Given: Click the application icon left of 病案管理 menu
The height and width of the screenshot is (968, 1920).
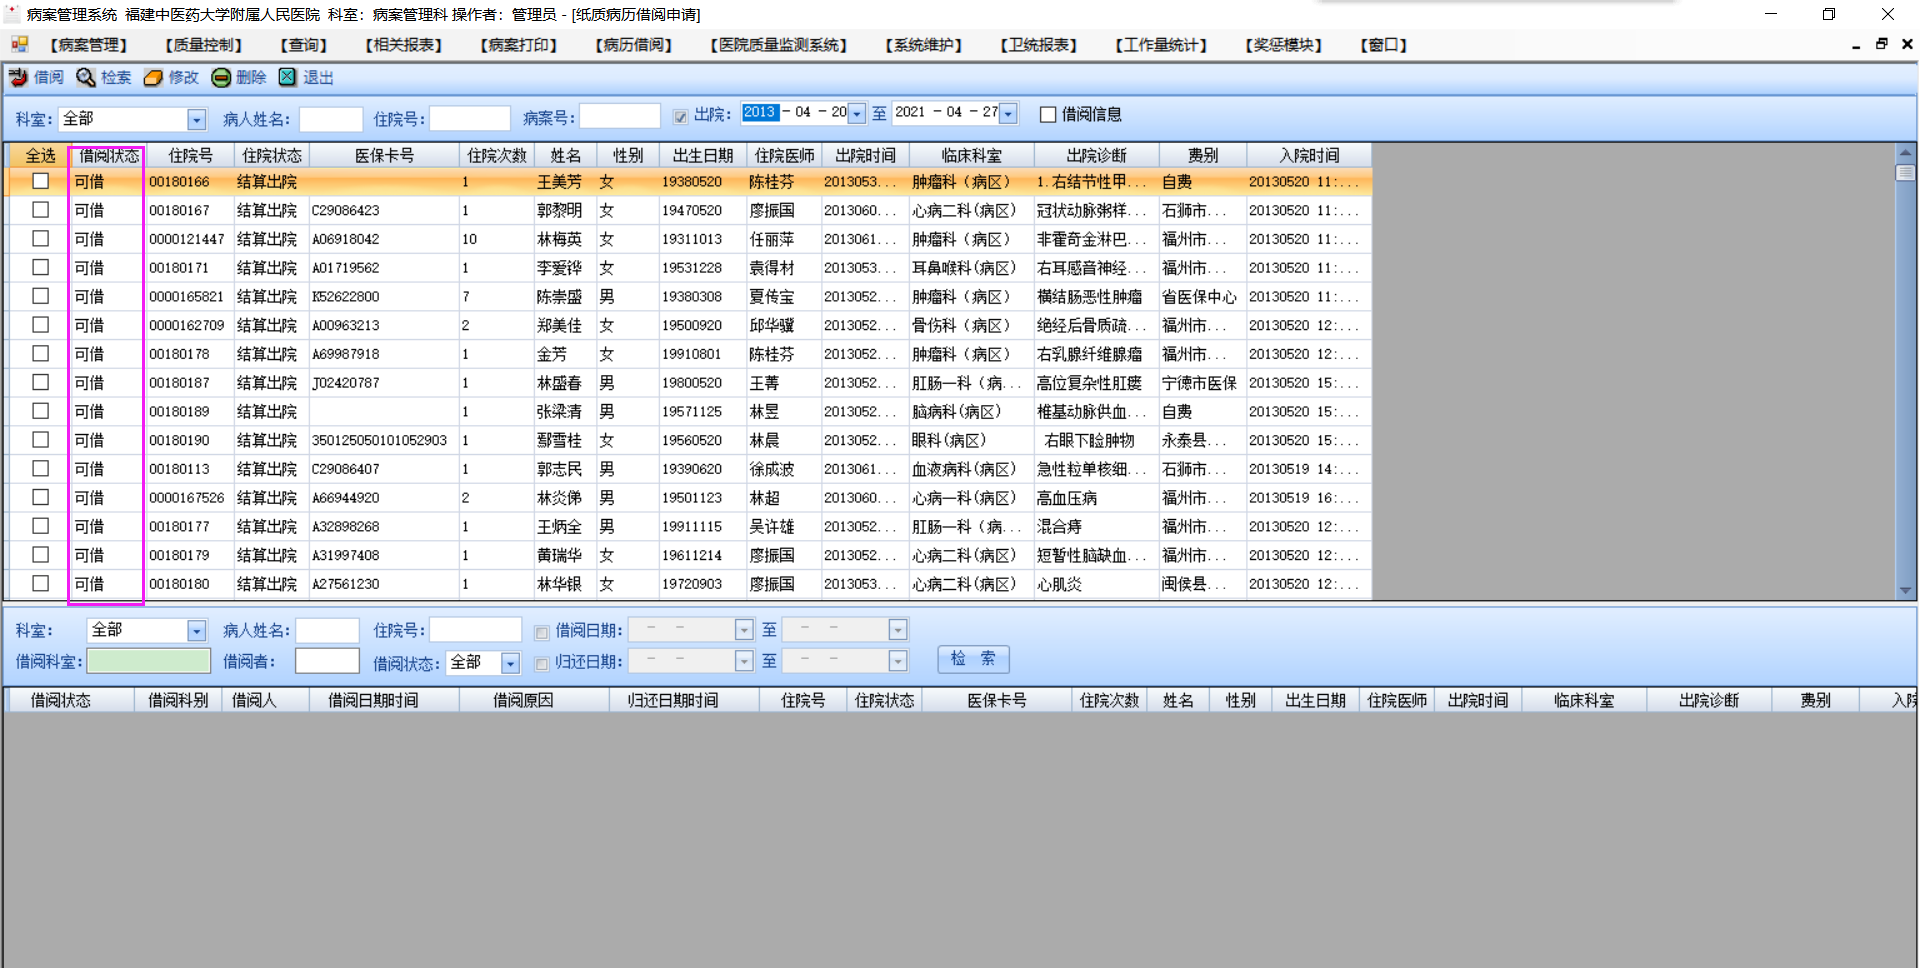Looking at the screenshot, I should pos(19,44).
